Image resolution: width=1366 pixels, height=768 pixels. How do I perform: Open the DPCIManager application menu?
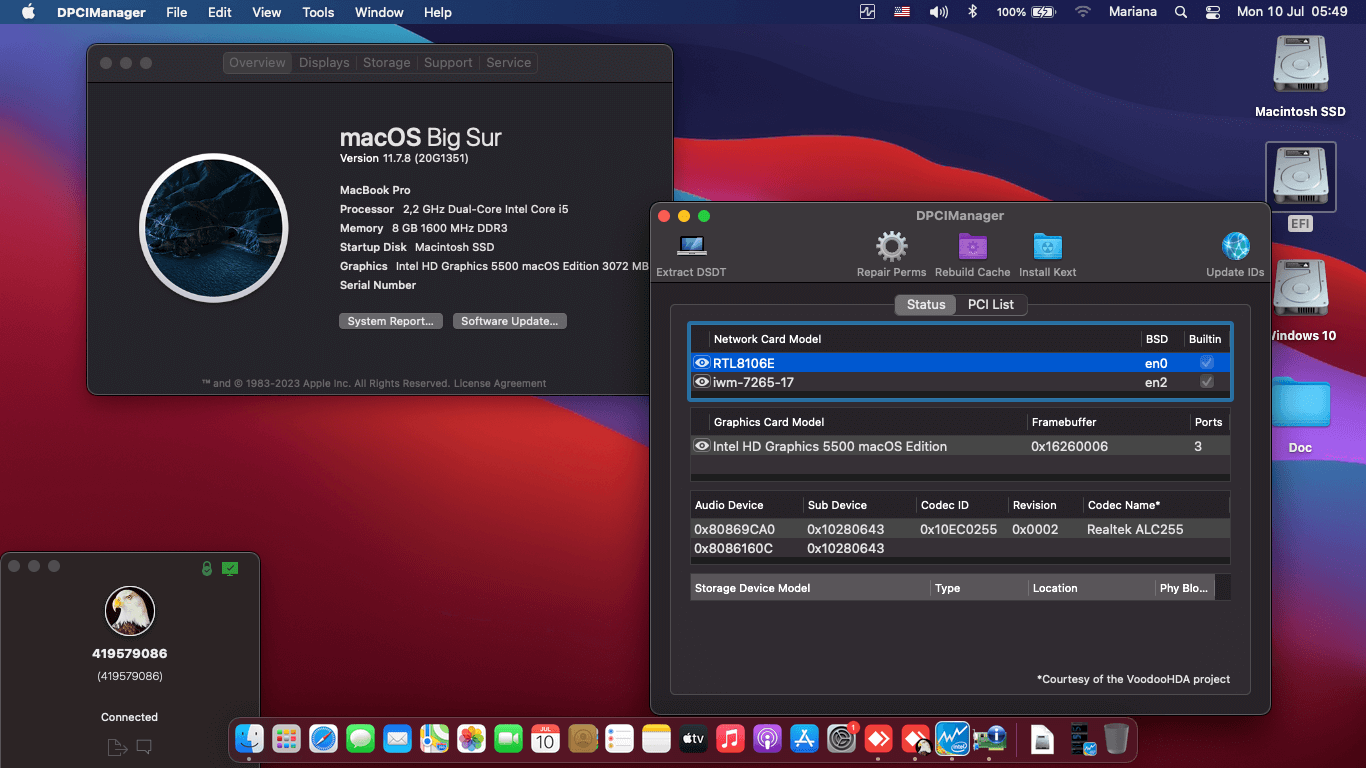[100, 12]
